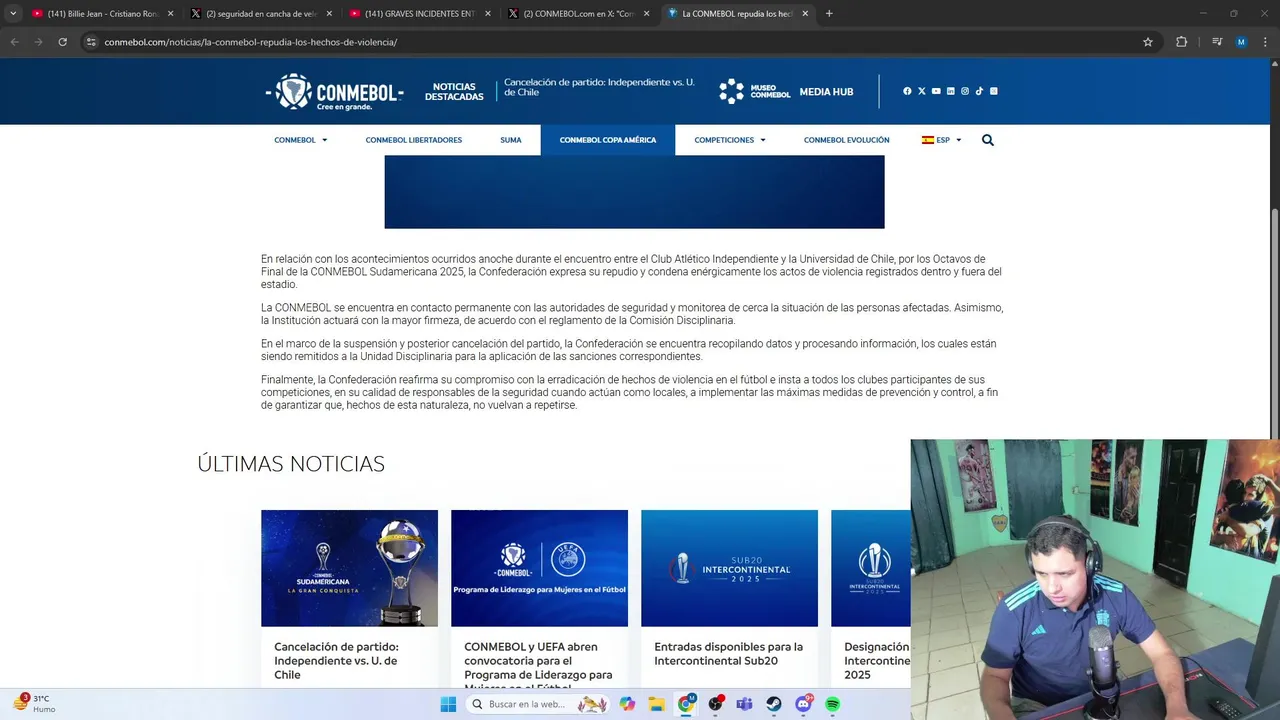
Task: Reload the page with browser refresh button
Action: coord(62,42)
